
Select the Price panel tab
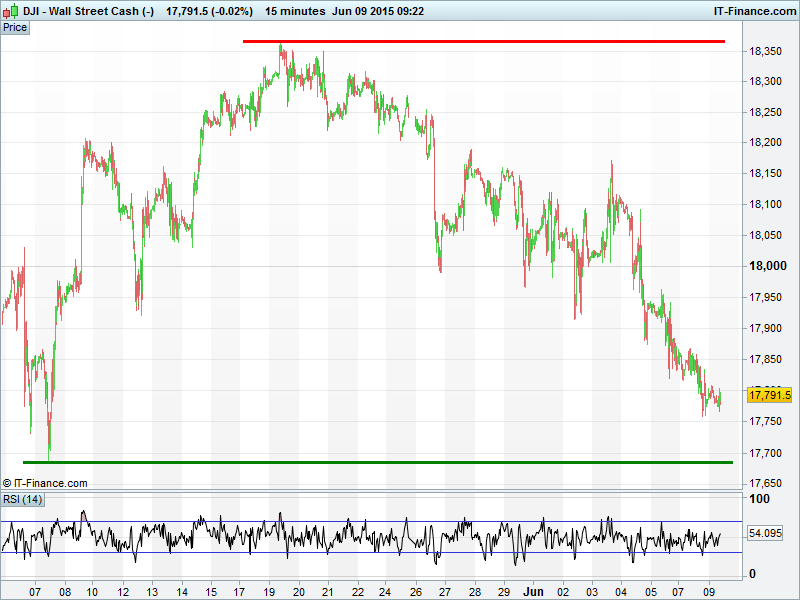coord(15,27)
